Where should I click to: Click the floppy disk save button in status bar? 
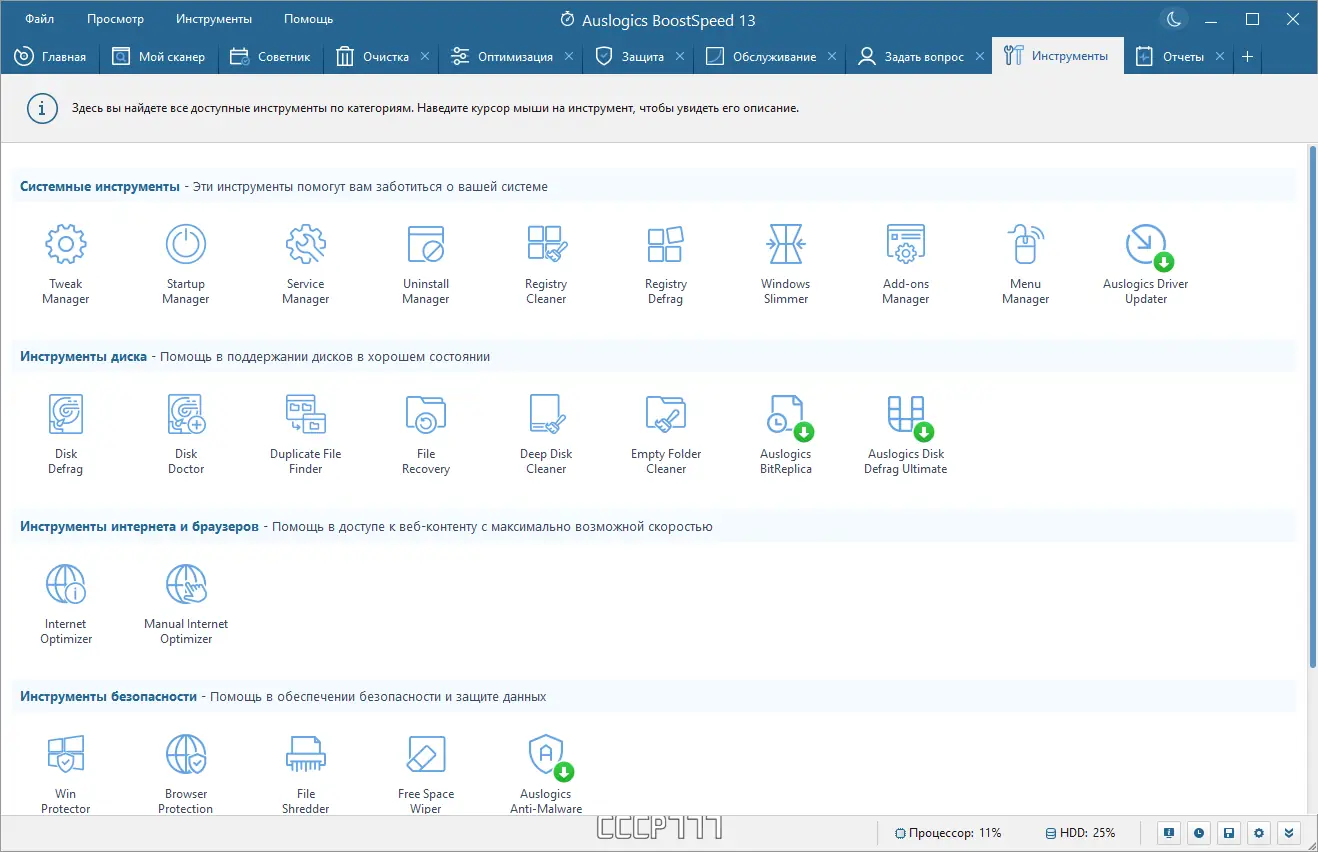point(1229,832)
